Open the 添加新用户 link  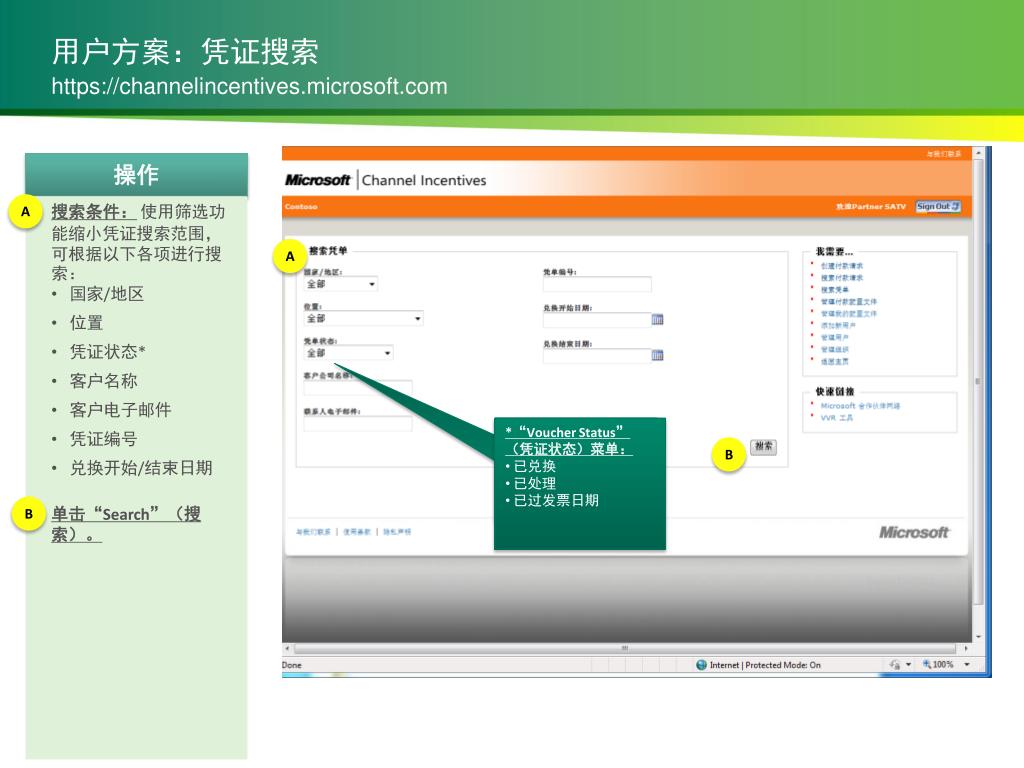point(838,325)
